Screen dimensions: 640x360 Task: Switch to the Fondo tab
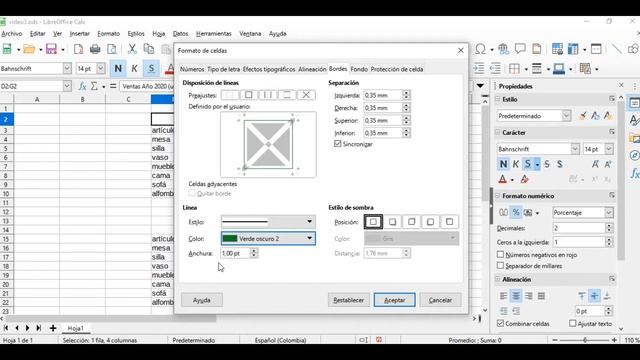(359, 69)
